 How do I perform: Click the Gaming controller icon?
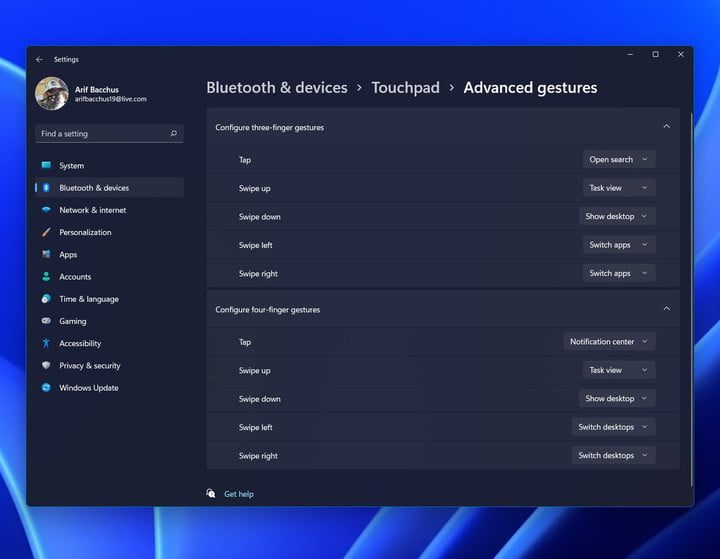point(46,321)
